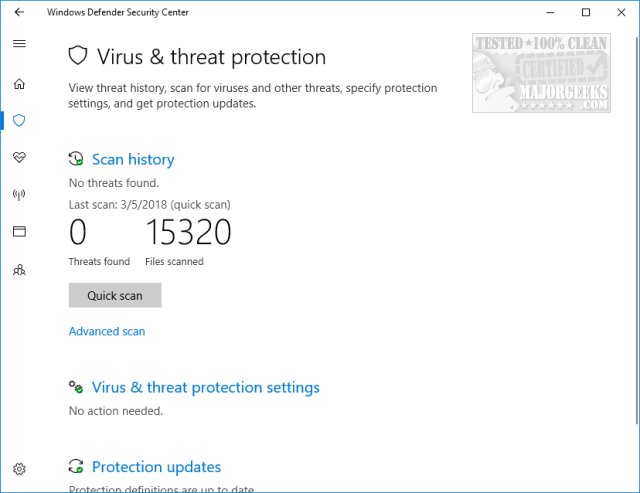Viewport: 640px width, 493px height.
Task: Go to the Home sidebar icon
Action: point(19,84)
